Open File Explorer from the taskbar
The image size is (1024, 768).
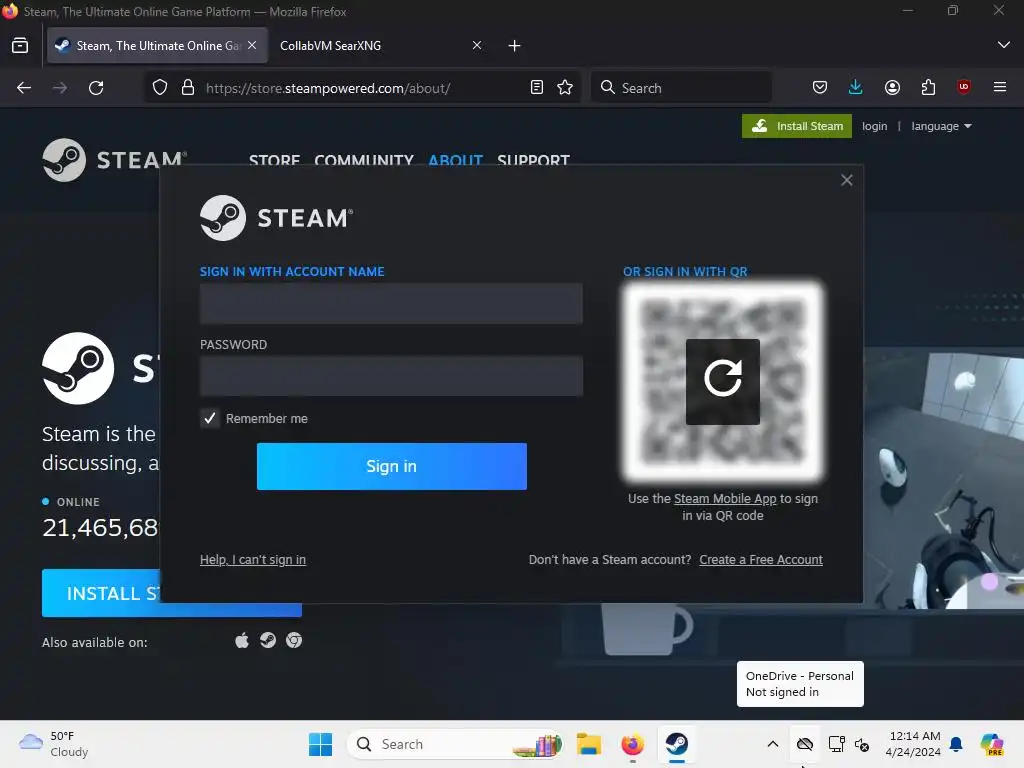coord(588,744)
